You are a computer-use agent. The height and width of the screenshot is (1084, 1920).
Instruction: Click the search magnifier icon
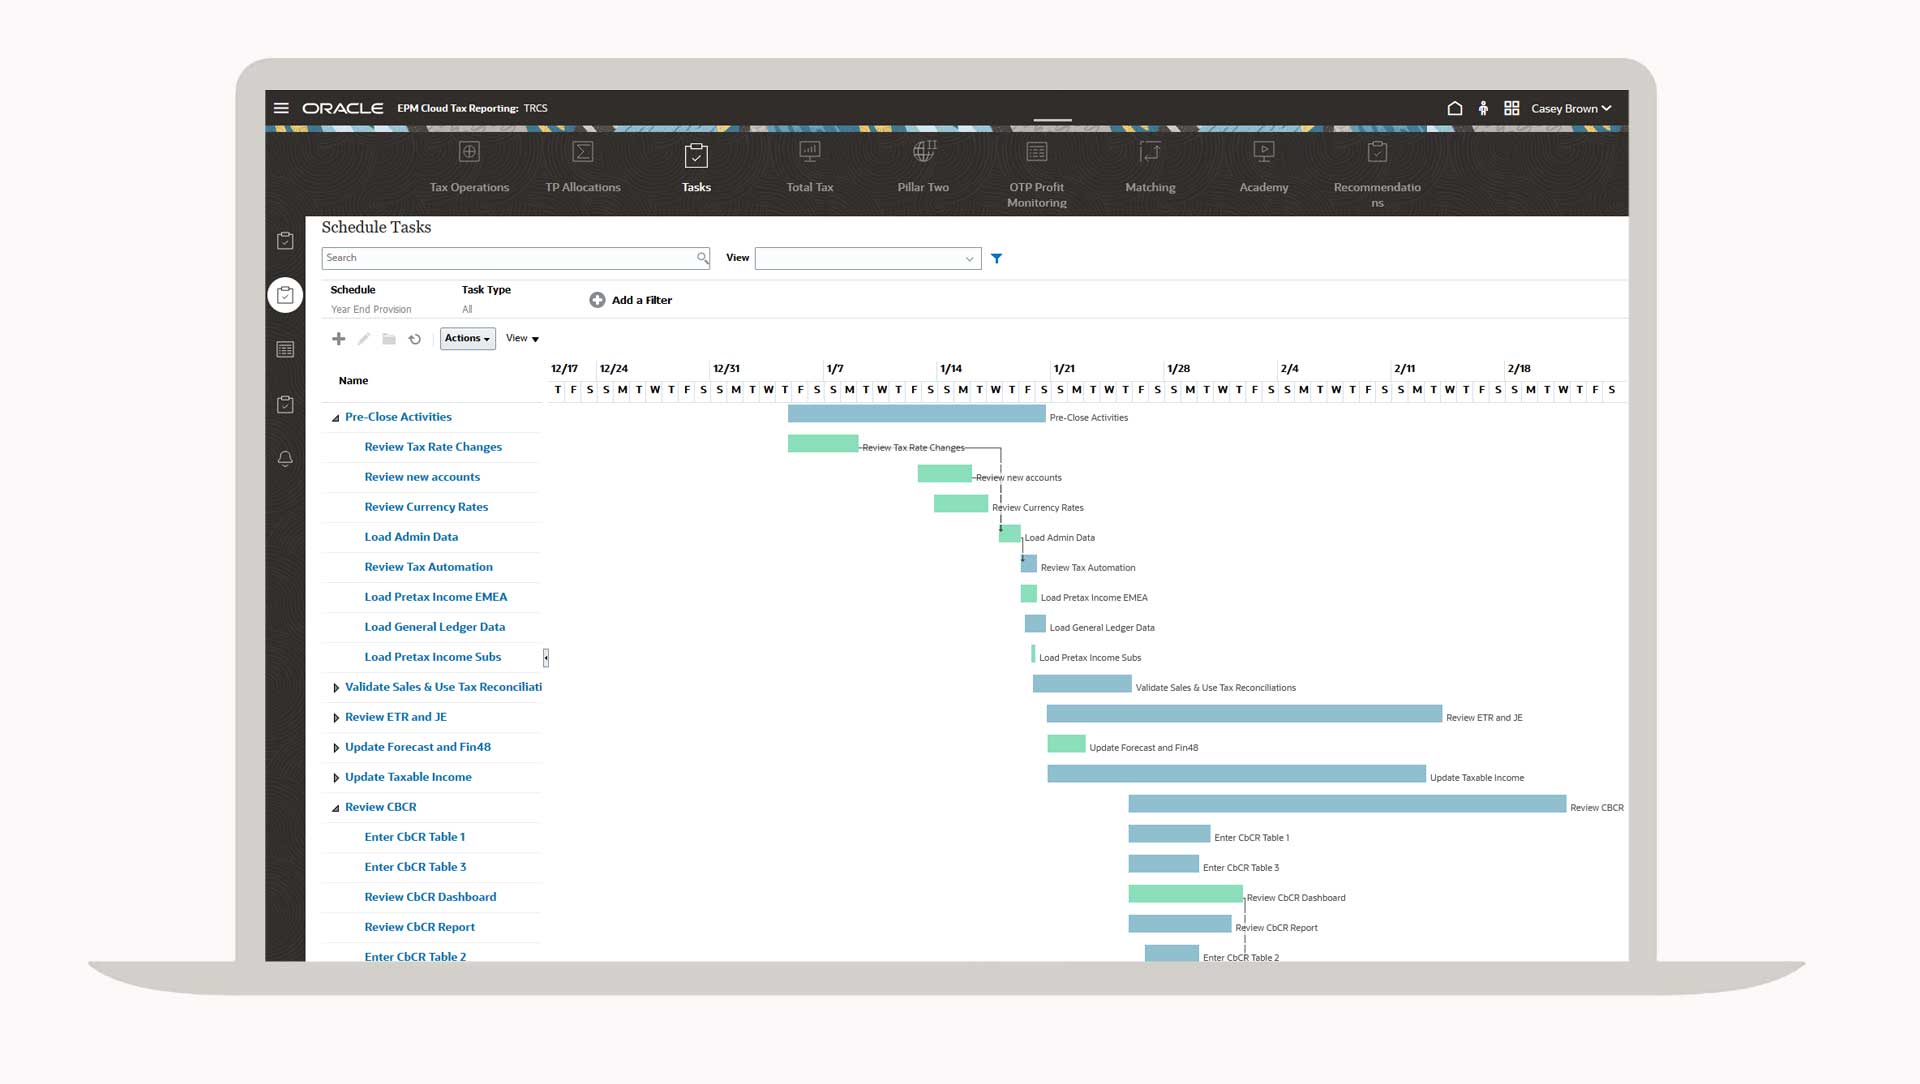(702, 258)
